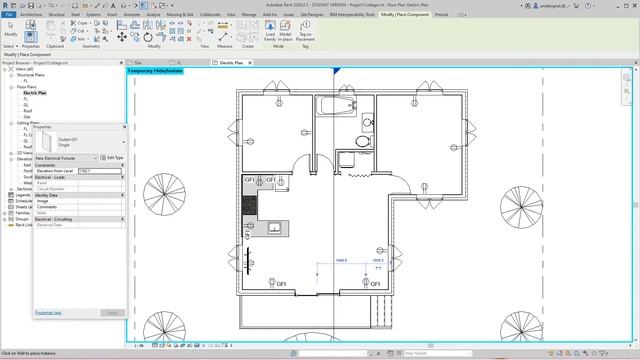This screenshot has height=360, width=640.
Task: Select the Move tool with four arrows
Action: (122, 38)
